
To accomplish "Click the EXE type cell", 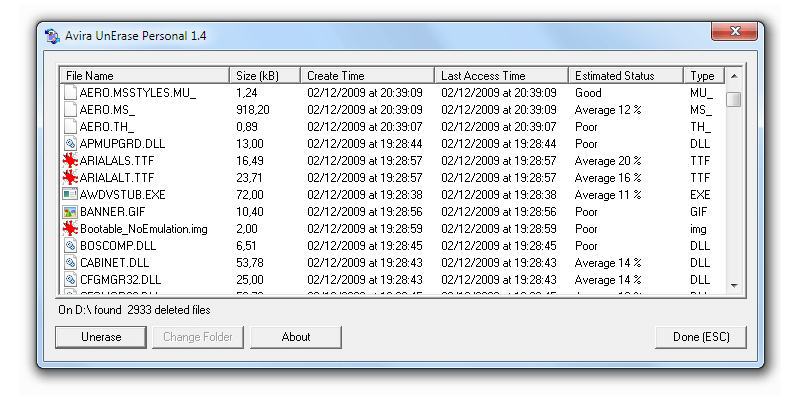I will 700,195.
